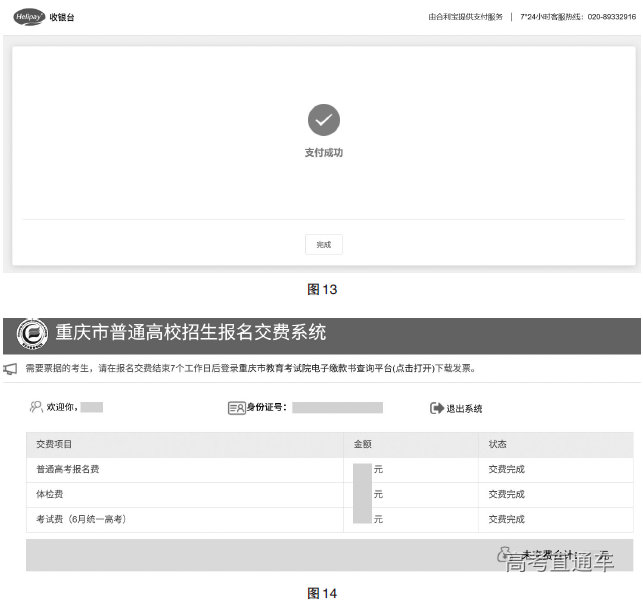Select the 体检费 row

[x=330, y=495]
